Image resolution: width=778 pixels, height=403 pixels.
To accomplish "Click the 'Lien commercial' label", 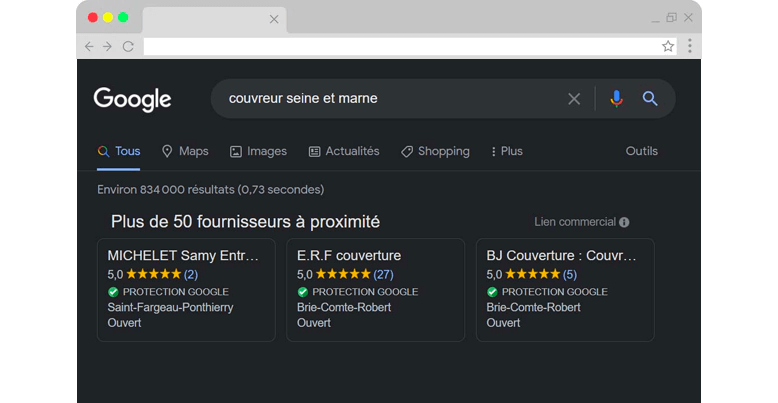I will click(575, 222).
